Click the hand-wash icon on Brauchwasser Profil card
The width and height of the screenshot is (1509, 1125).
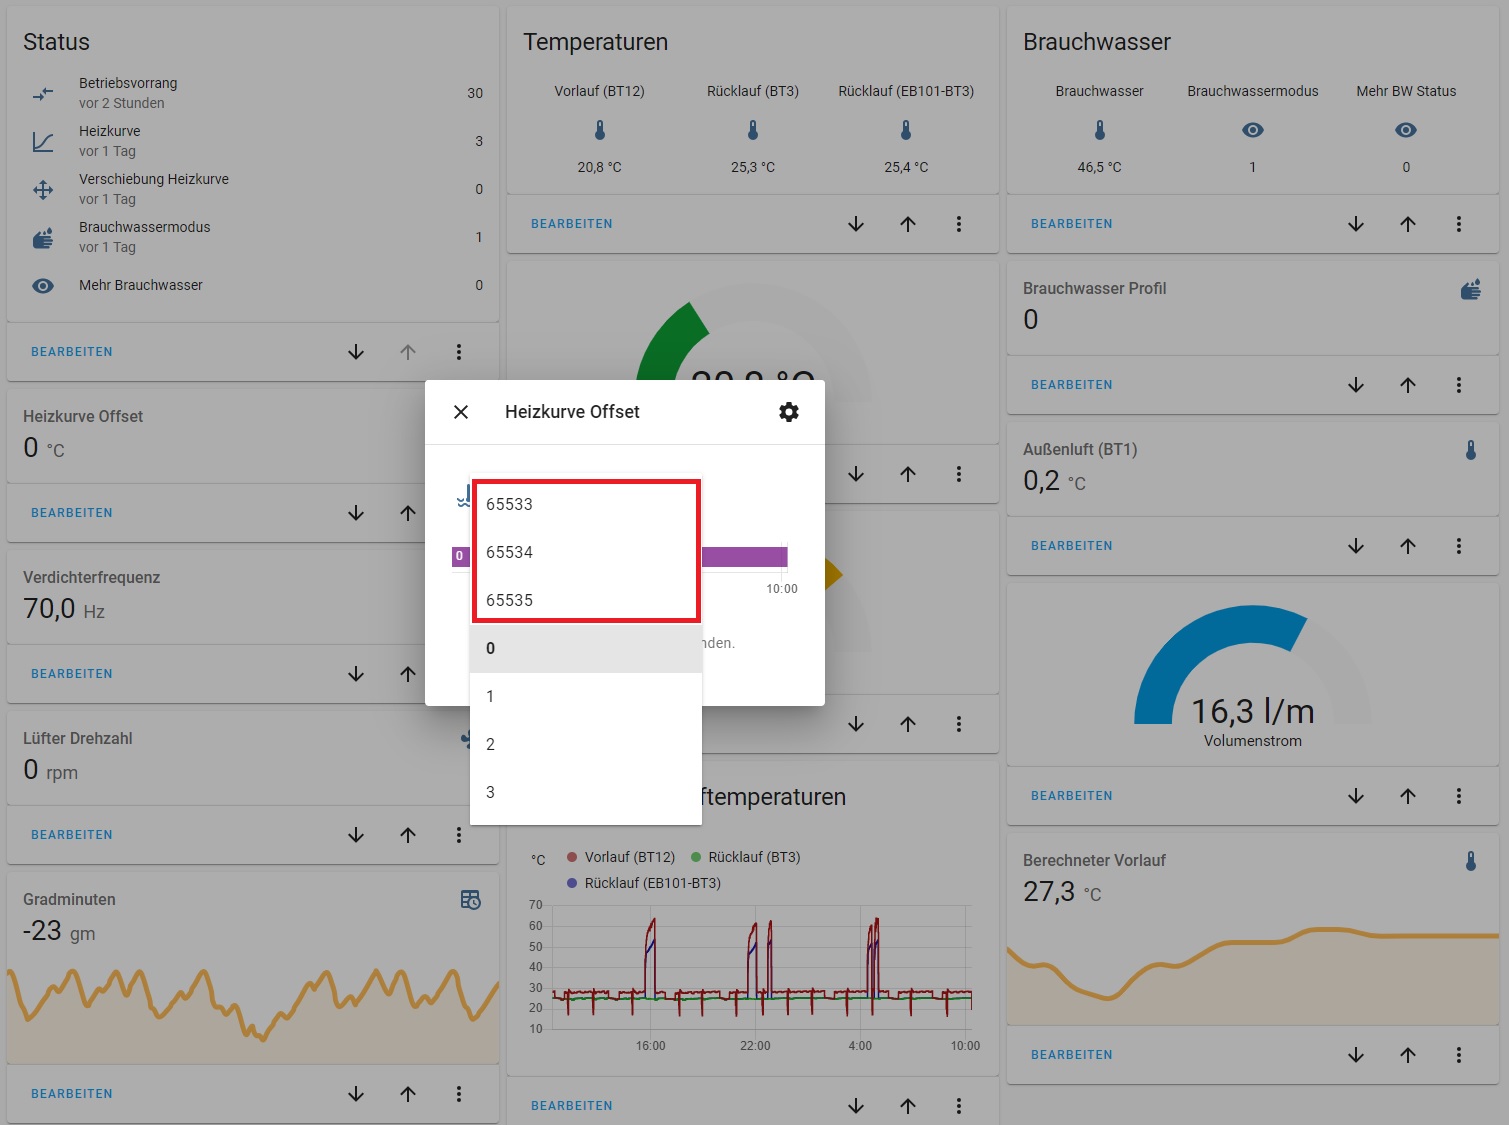pos(1470,289)
